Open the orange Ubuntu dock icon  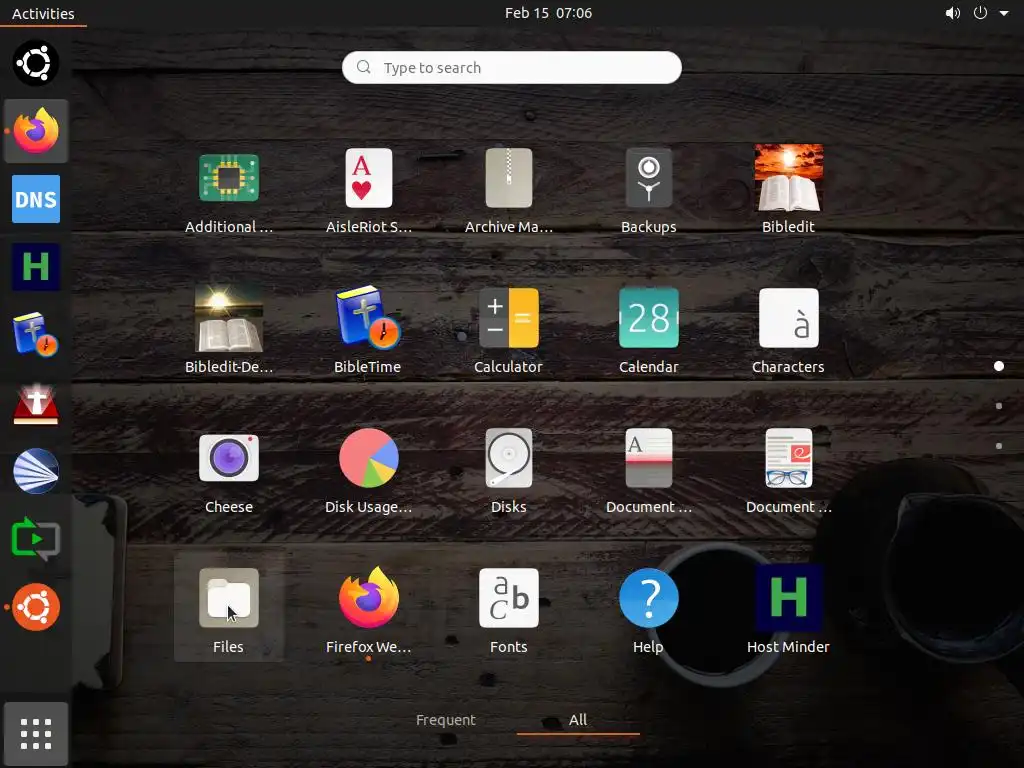[x=36, y=607]
